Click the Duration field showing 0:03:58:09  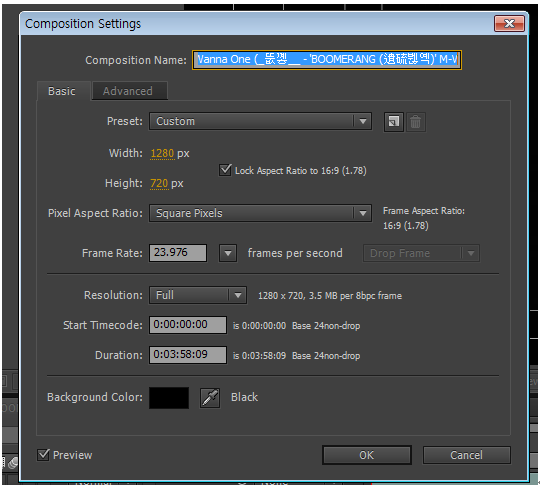coord(188,355)
